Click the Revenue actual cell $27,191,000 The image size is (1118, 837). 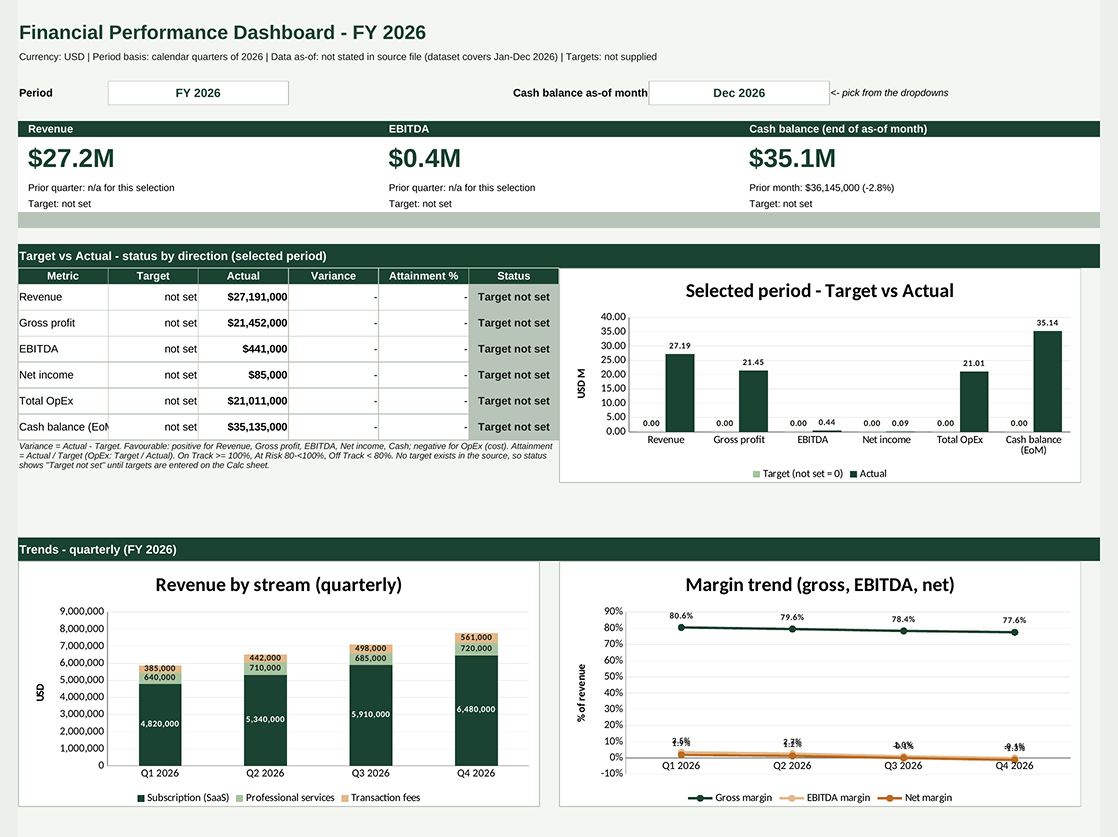point(243,297)
